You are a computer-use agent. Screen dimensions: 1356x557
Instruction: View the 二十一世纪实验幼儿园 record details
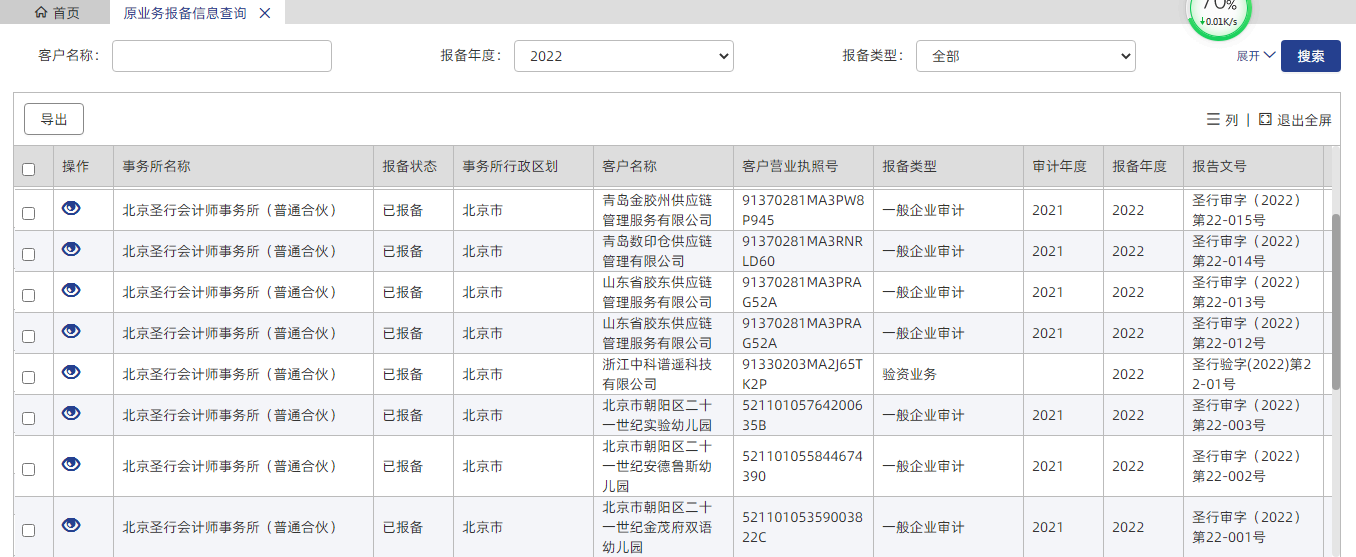tap(71, 413)
